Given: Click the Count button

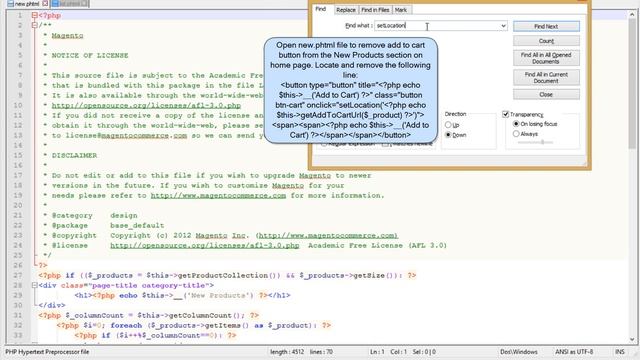Looking at the screenshot, I should 546,41.
